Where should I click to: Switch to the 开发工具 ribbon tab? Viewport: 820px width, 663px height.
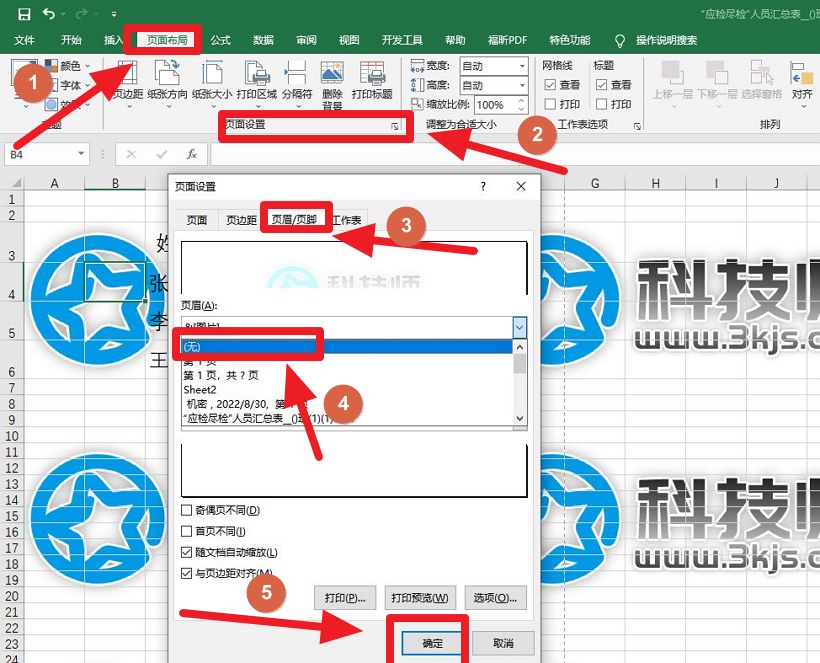(x=402, y=40)
